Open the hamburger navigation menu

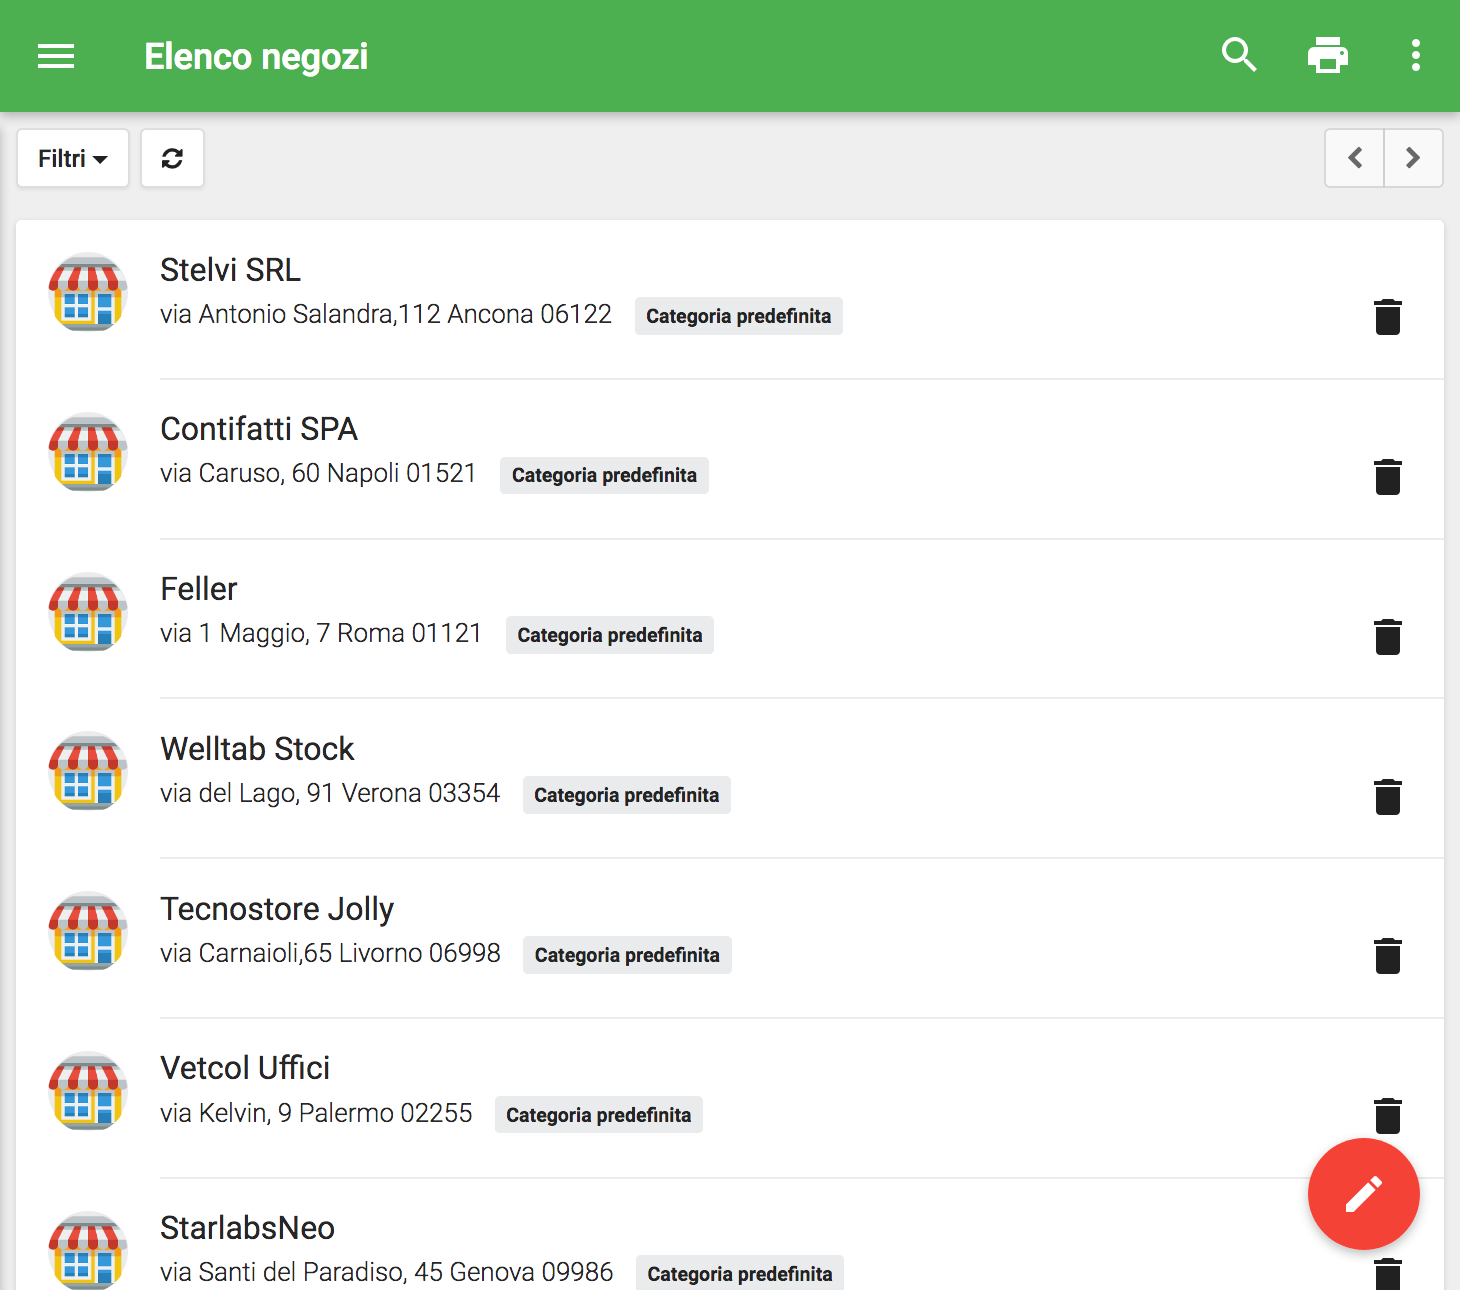click(56, 56)
